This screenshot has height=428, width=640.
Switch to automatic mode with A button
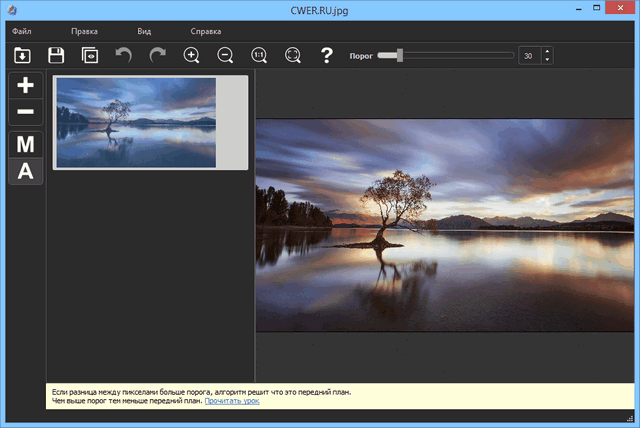point(25,171)
